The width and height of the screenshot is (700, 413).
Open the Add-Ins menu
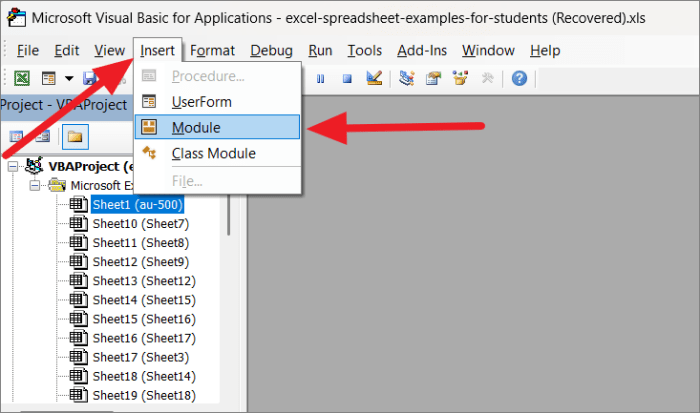click(422, 50)
